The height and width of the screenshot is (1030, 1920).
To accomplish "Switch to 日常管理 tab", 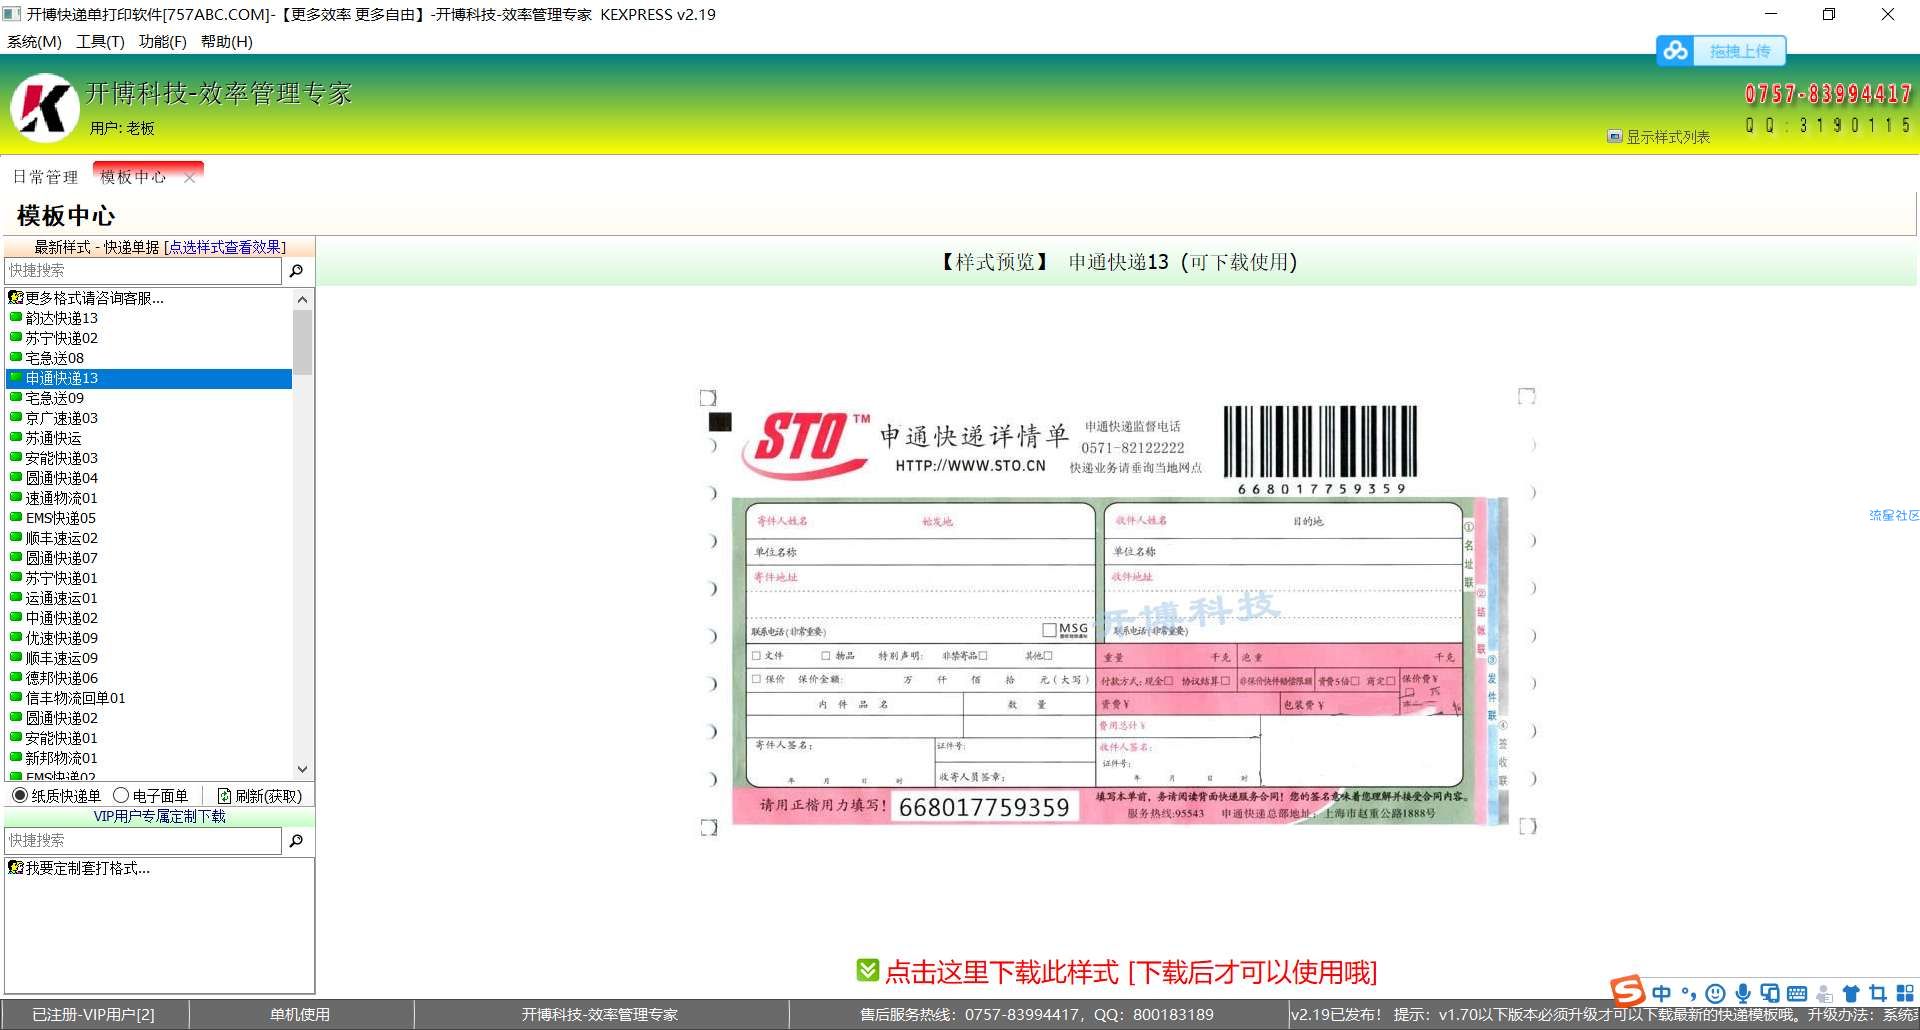I will coord(45,177).
